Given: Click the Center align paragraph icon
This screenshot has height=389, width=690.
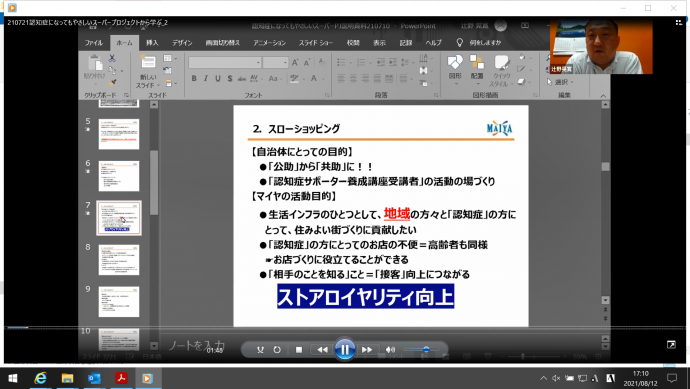Looking at the screenshot, I should click(353, 79).
